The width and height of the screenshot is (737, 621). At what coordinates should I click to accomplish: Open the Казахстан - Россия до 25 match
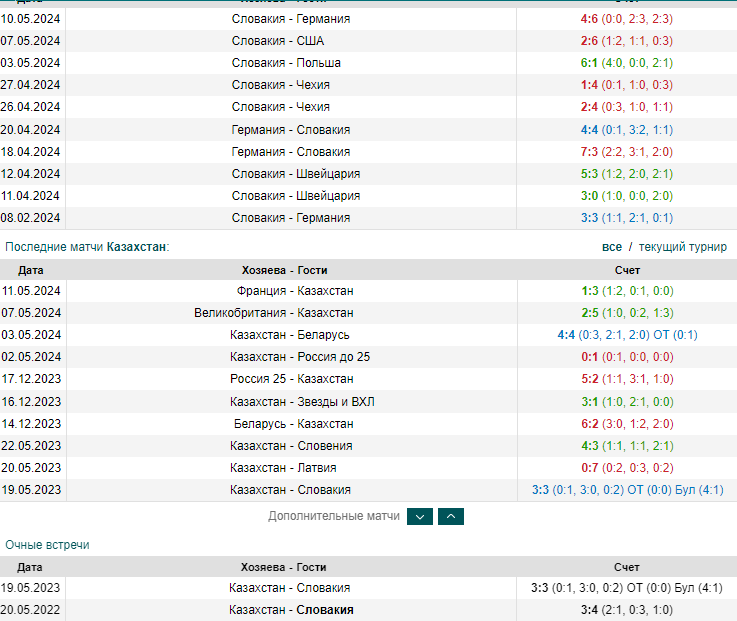(300, 357)
